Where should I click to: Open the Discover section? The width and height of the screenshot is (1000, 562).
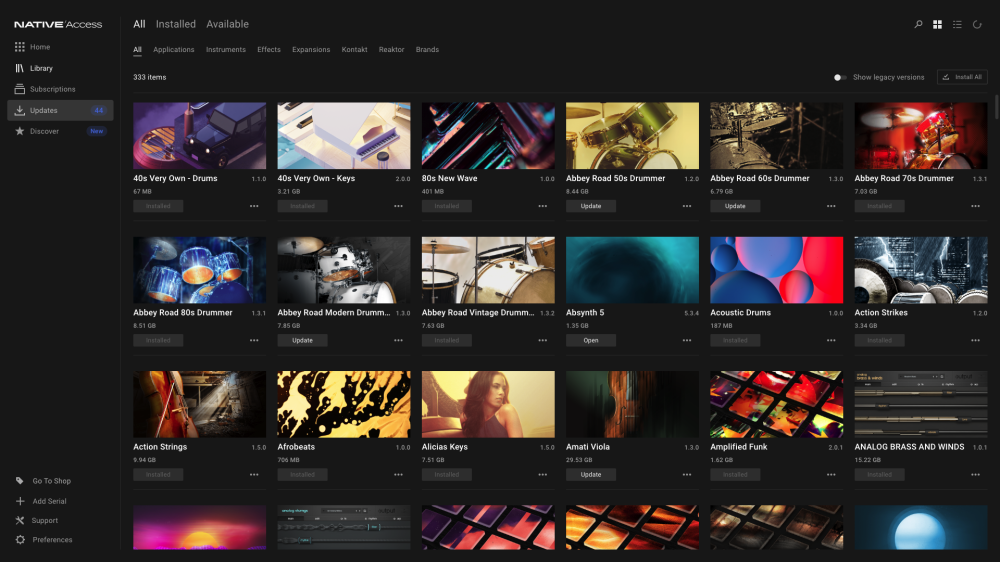tap(60, 131)
